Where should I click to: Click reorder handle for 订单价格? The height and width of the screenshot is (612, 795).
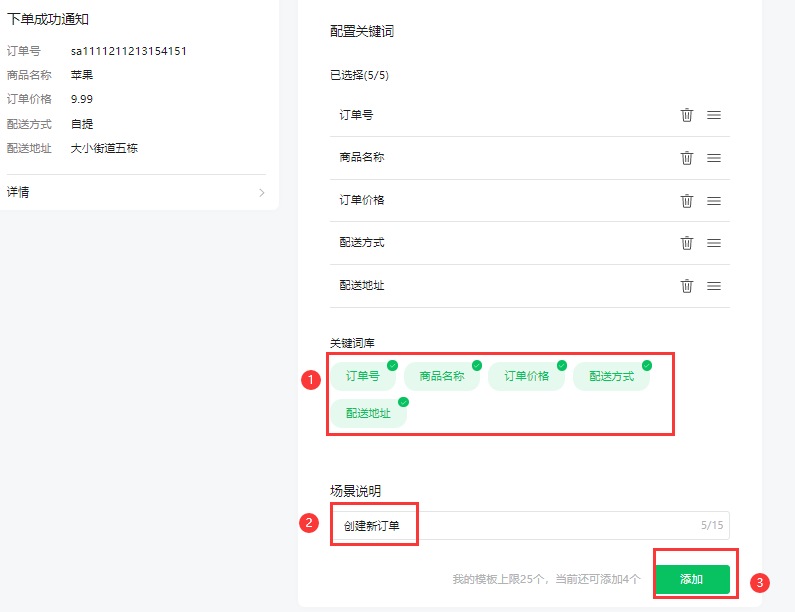click(714, 200)
